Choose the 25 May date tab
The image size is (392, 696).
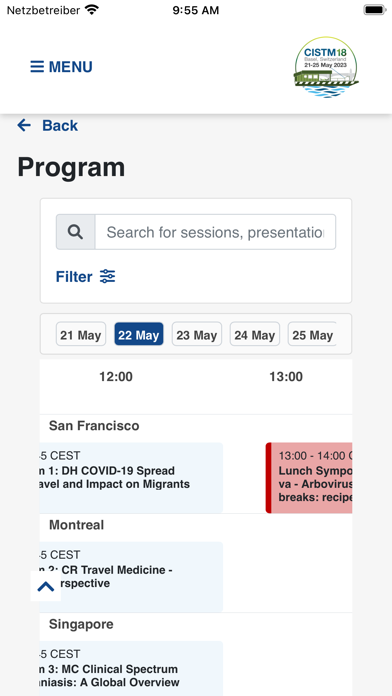312,334
